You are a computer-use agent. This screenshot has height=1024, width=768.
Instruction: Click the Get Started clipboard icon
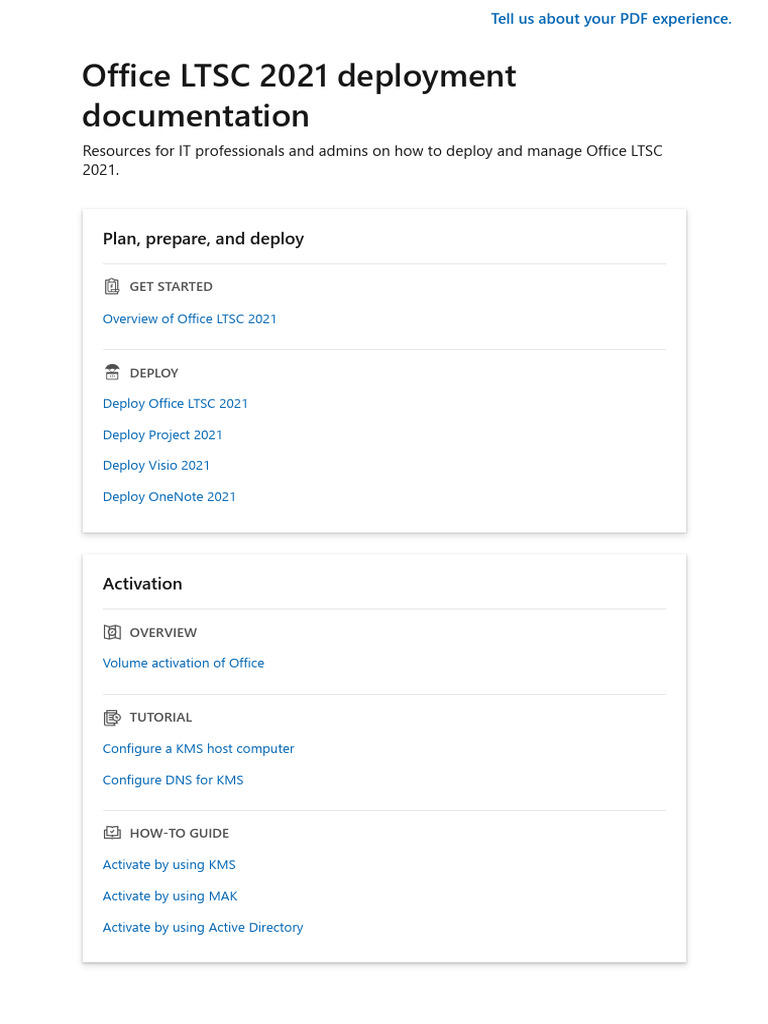point(112,286)
